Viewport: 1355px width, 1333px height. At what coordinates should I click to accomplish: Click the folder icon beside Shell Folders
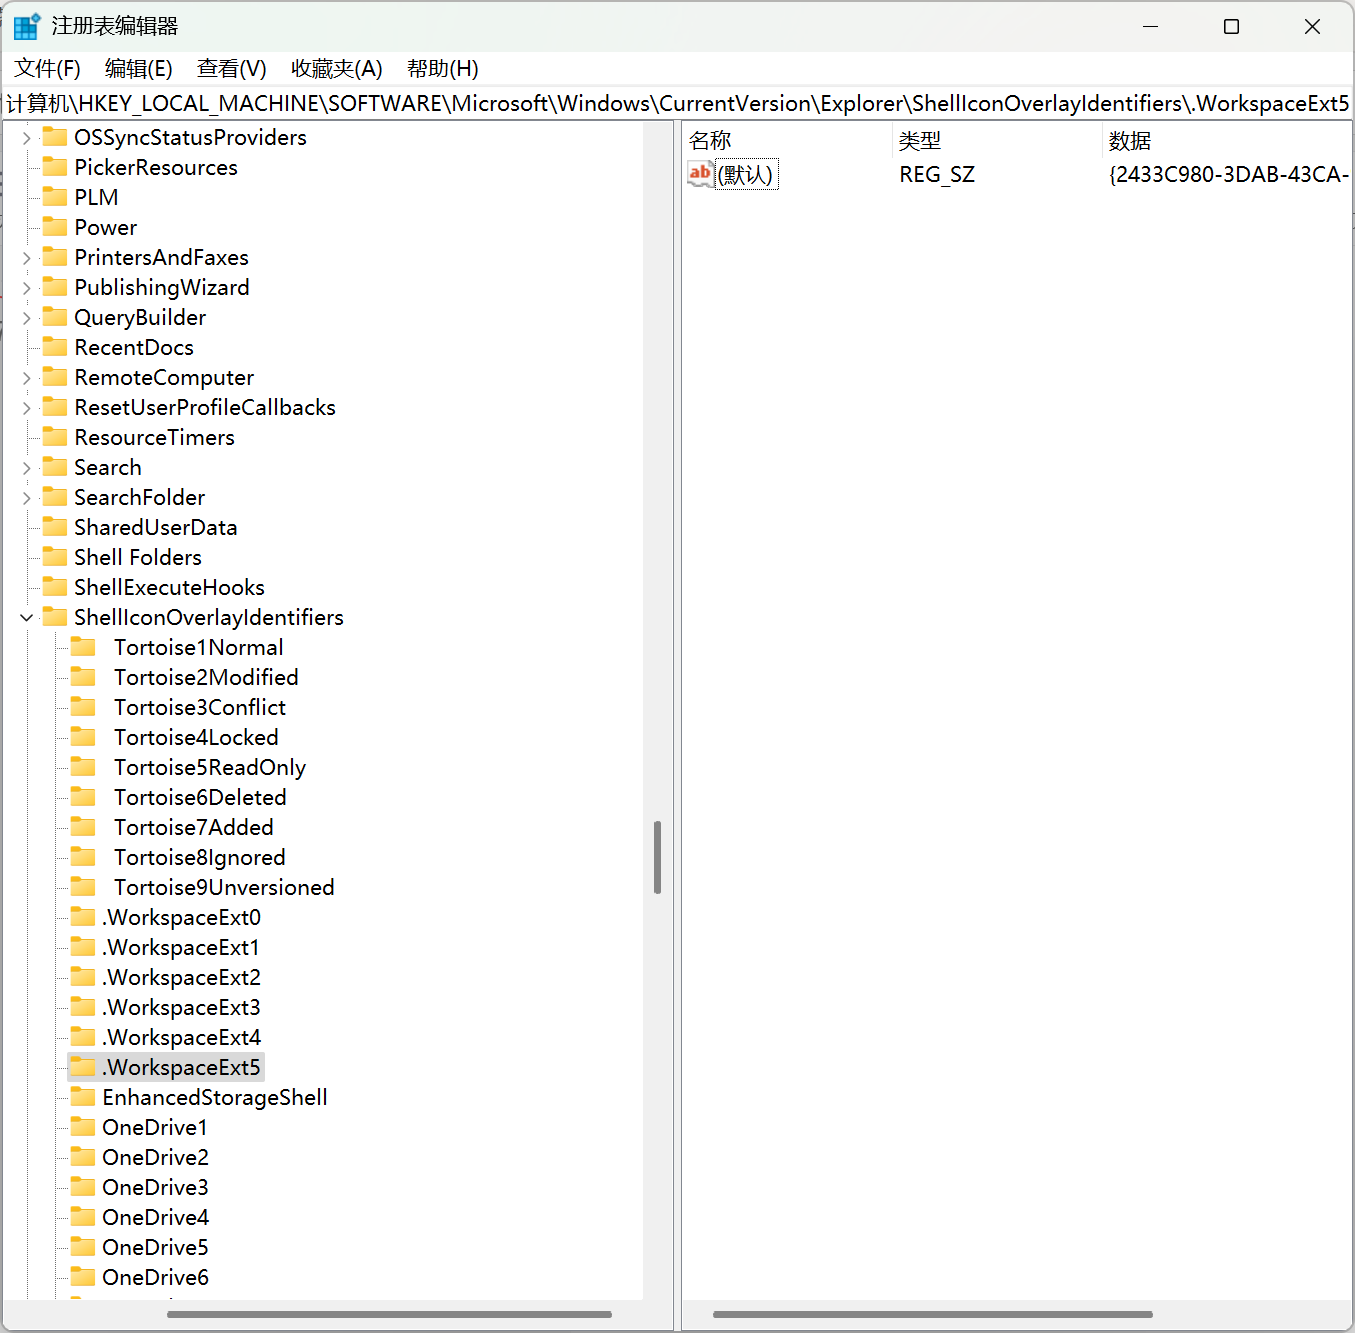point(55,557)
